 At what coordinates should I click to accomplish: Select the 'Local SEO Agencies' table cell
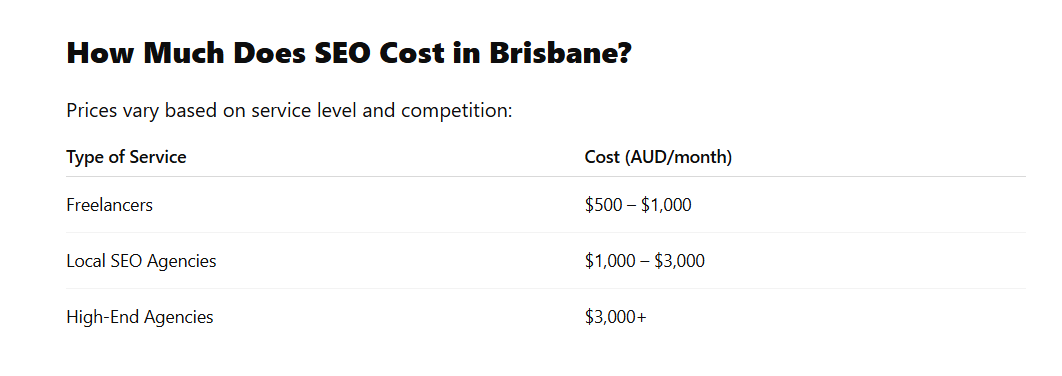pos(142,261)
